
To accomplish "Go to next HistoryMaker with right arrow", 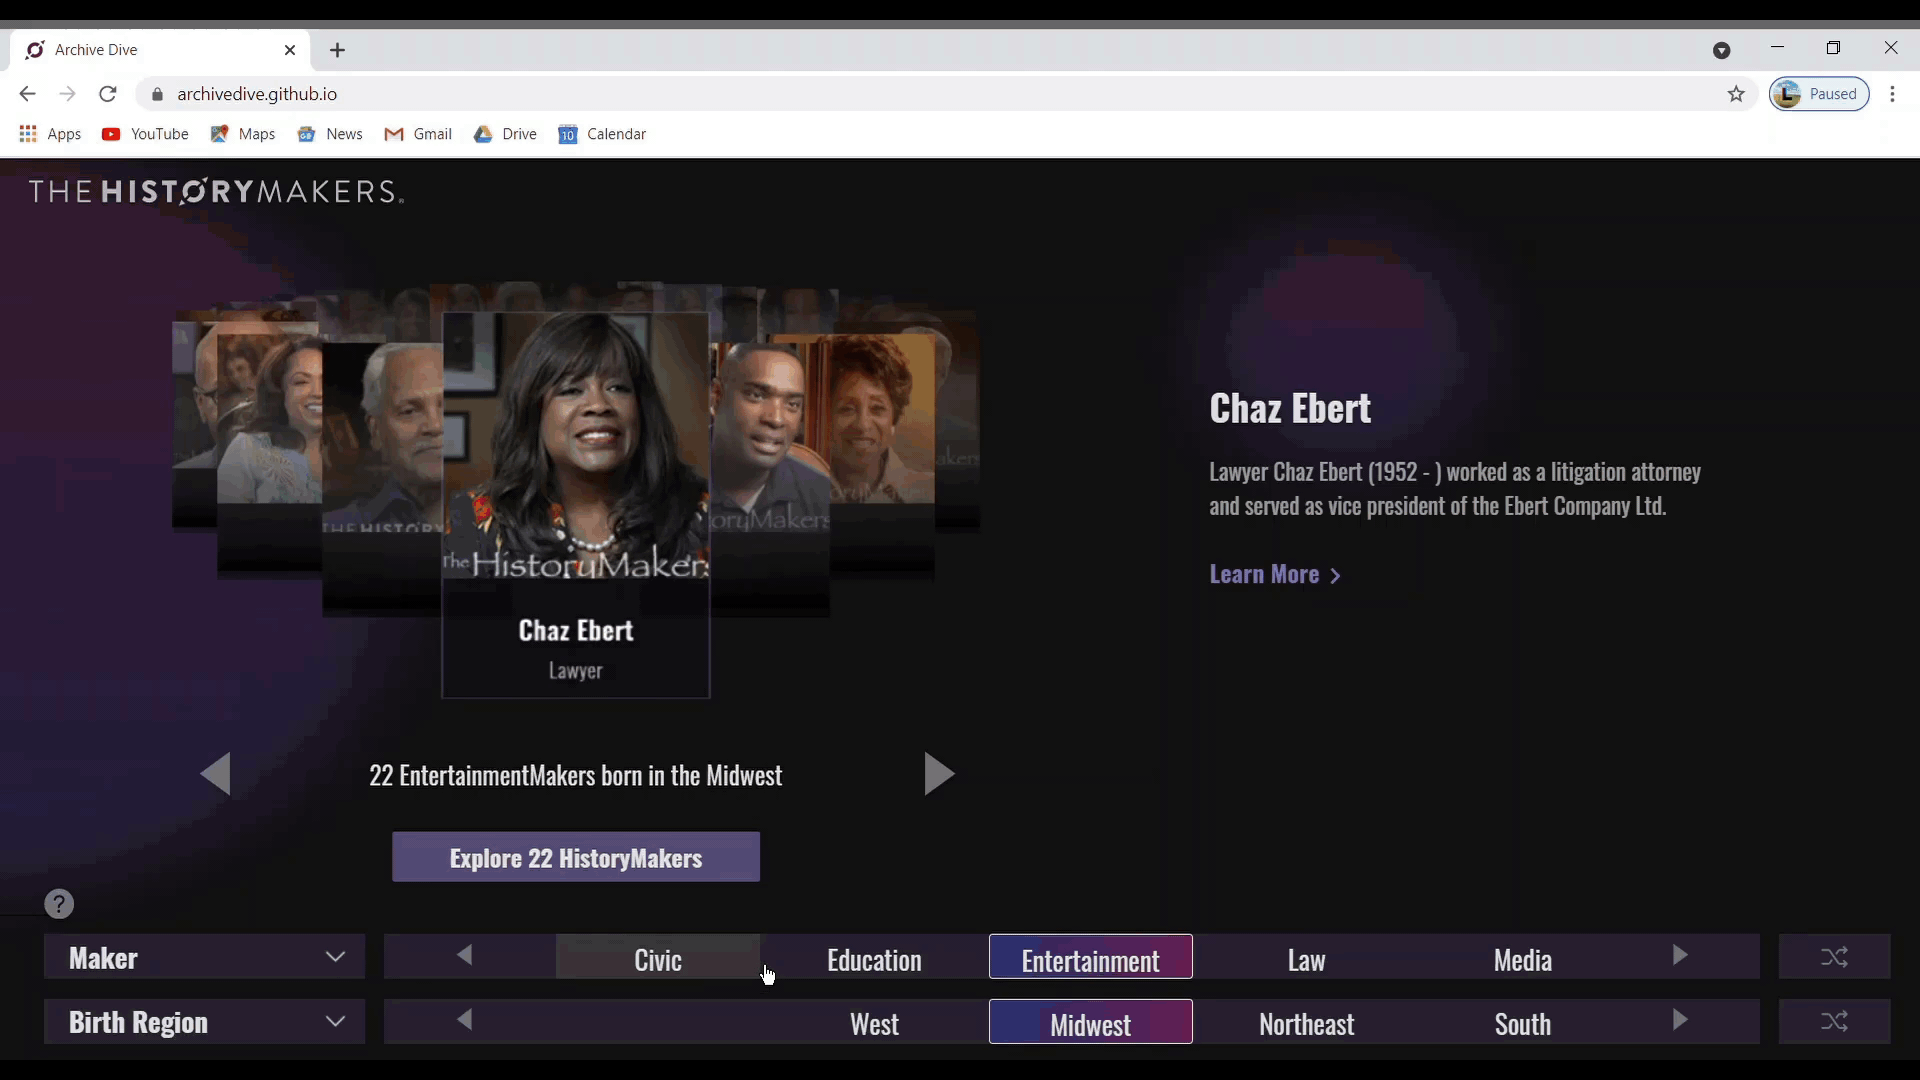I will tap(938, 774).
